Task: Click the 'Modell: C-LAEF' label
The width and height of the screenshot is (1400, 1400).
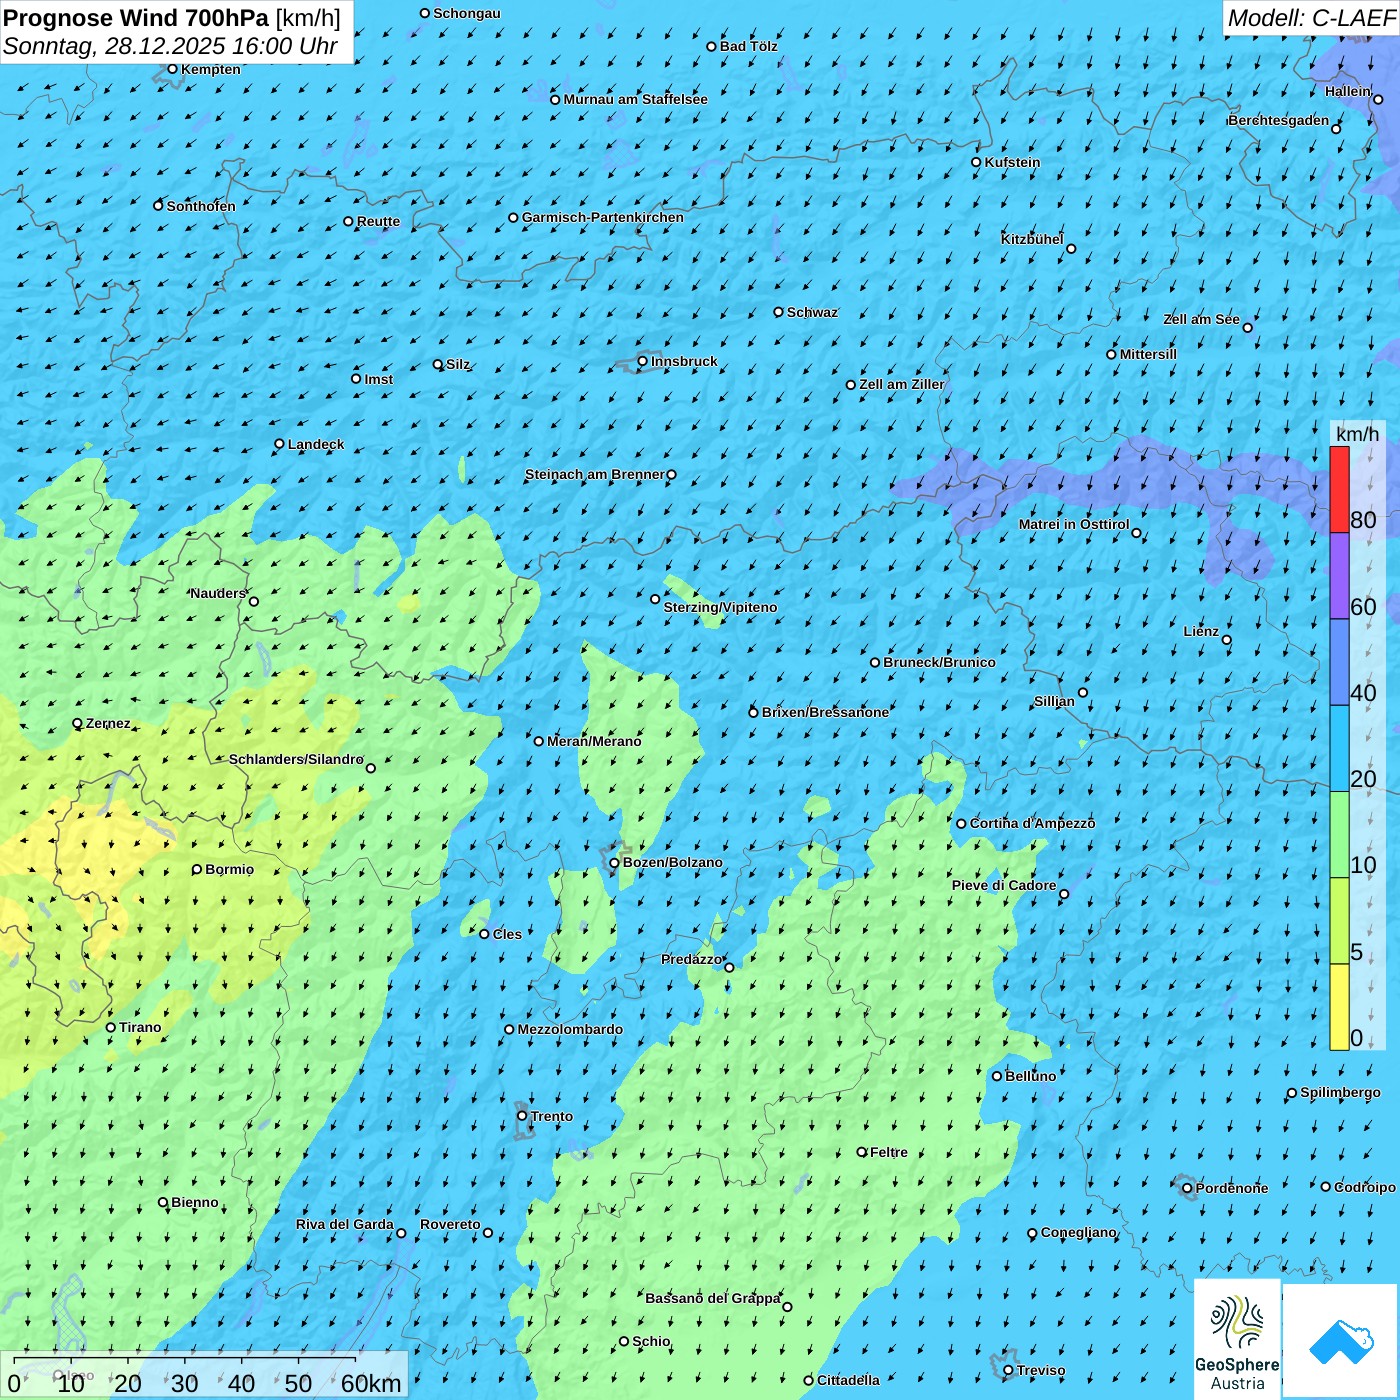Action: (x=1310, y=18)
